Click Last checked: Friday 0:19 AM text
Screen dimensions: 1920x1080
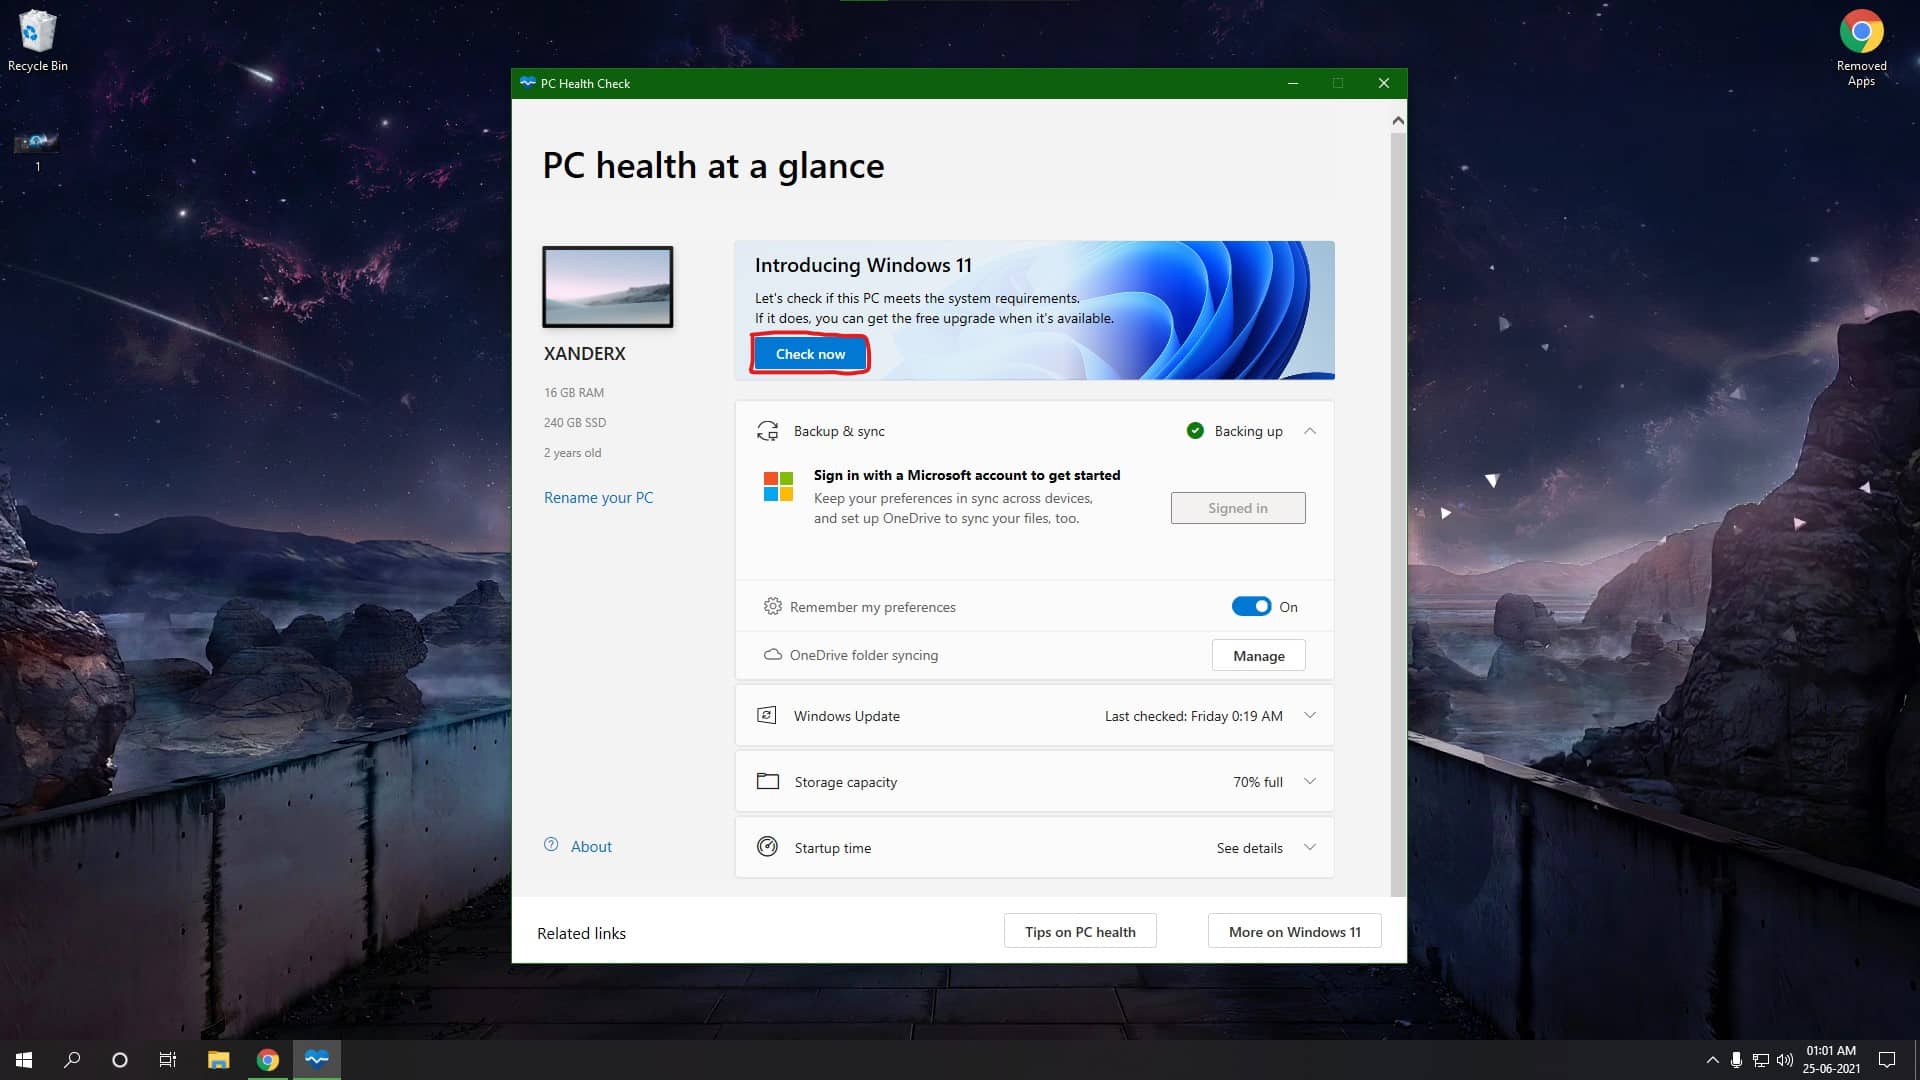(x=1194, y=716)
